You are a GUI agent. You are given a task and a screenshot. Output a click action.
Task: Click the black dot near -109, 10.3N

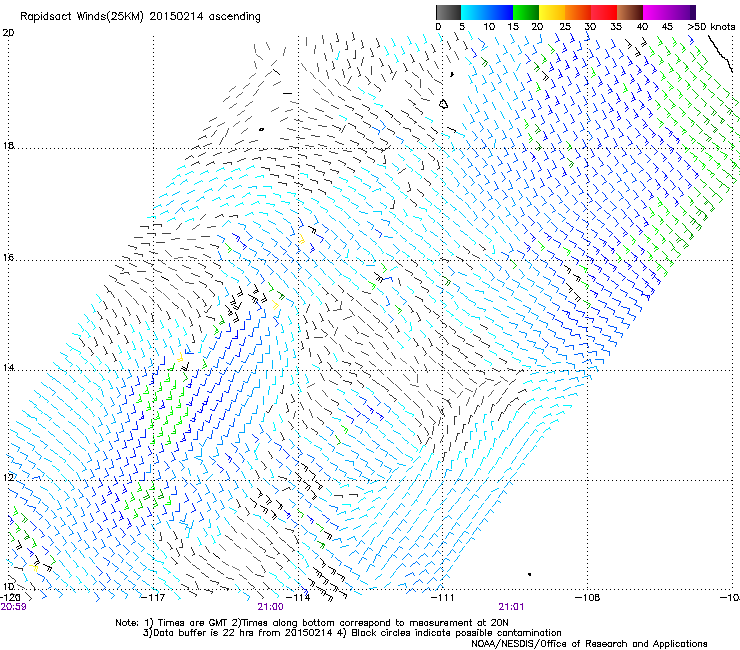(530, 574)
